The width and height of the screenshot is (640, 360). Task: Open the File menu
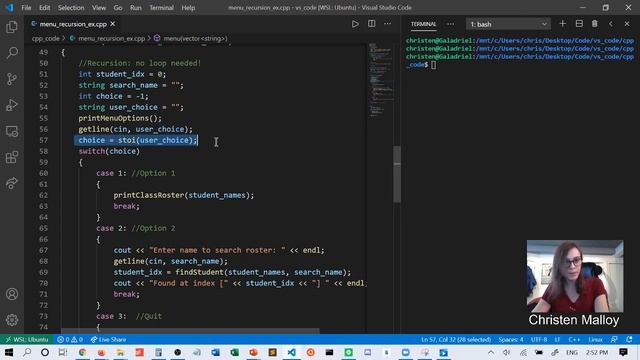click(x=26, y=8)
